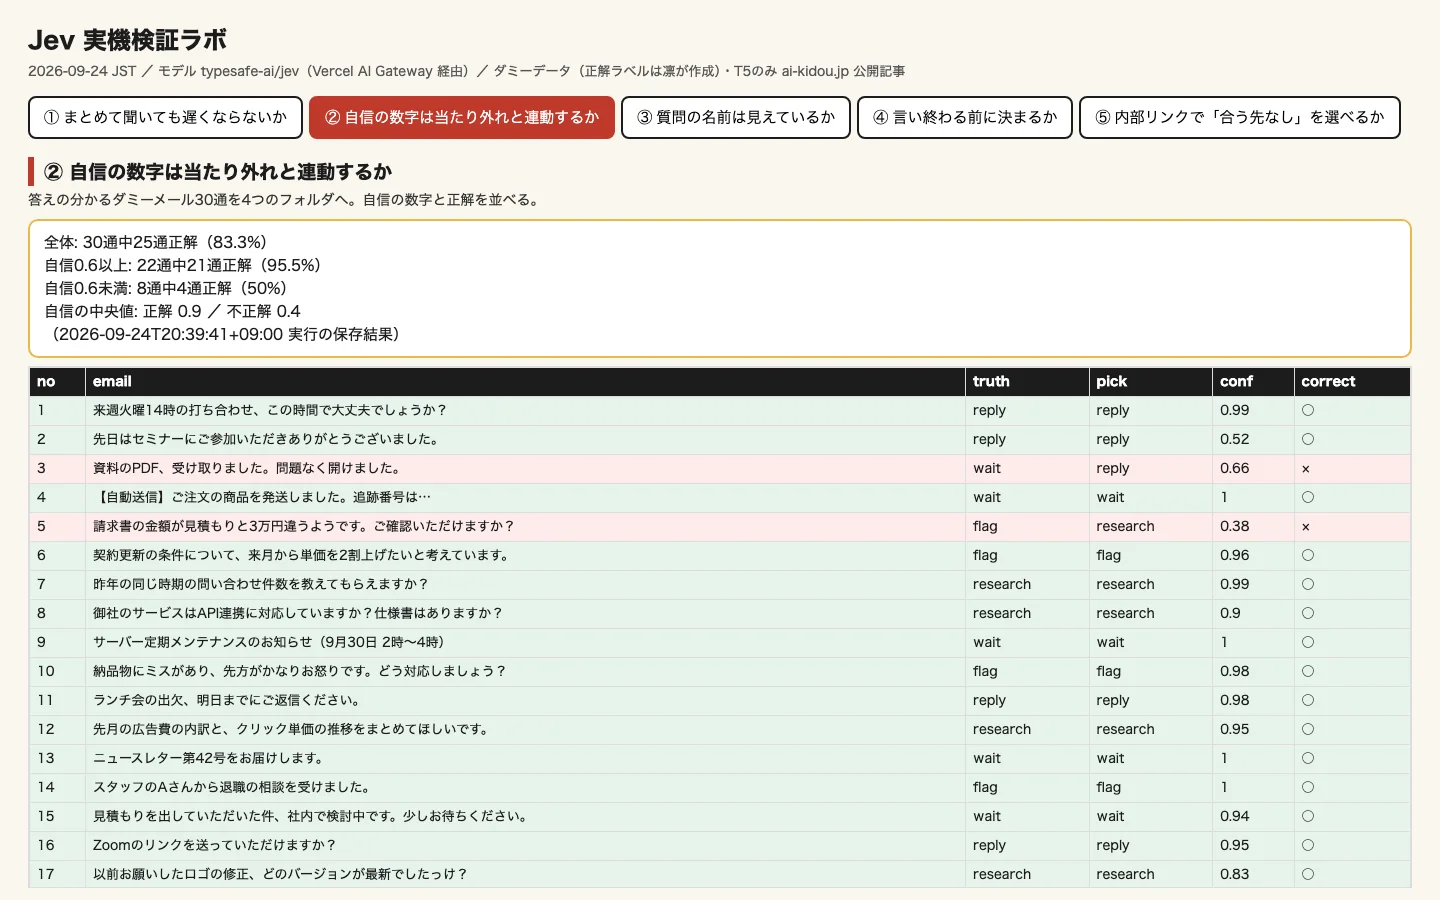This screenshot has height=900, width=1440.
Task: Click conf value 0.94 in row 15
Action: 1235,816
